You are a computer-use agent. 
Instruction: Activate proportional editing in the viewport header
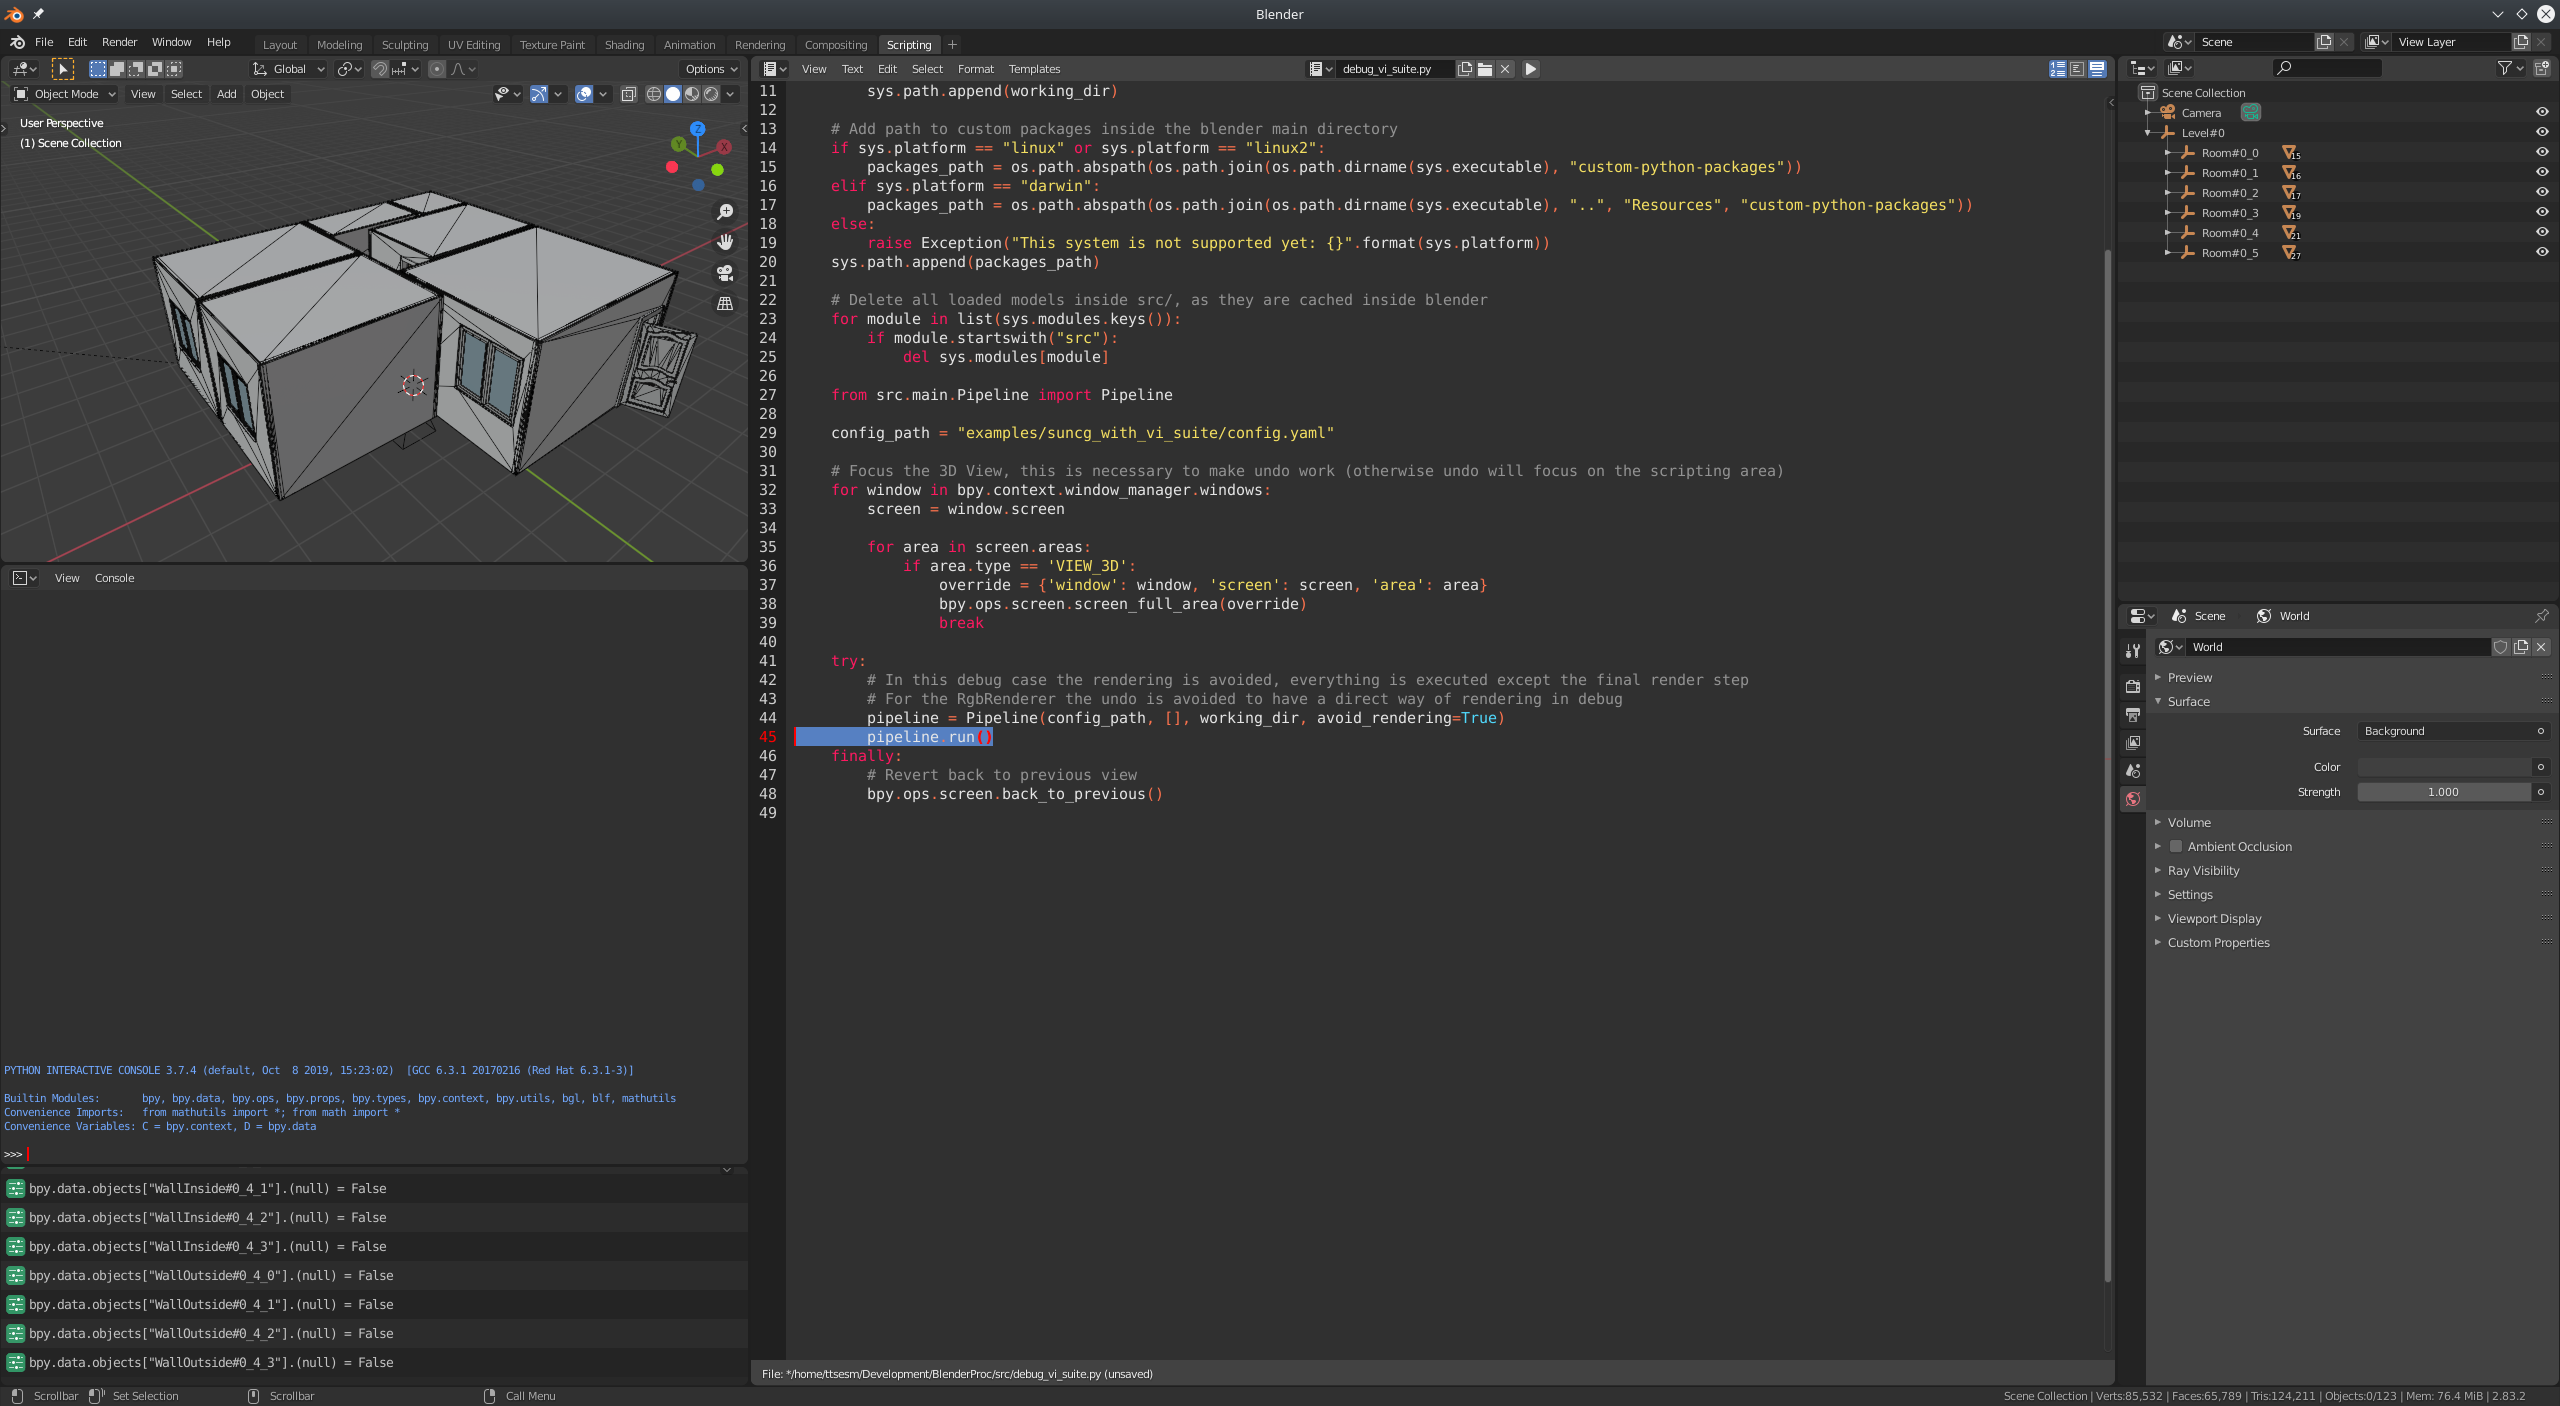point(437,69)
